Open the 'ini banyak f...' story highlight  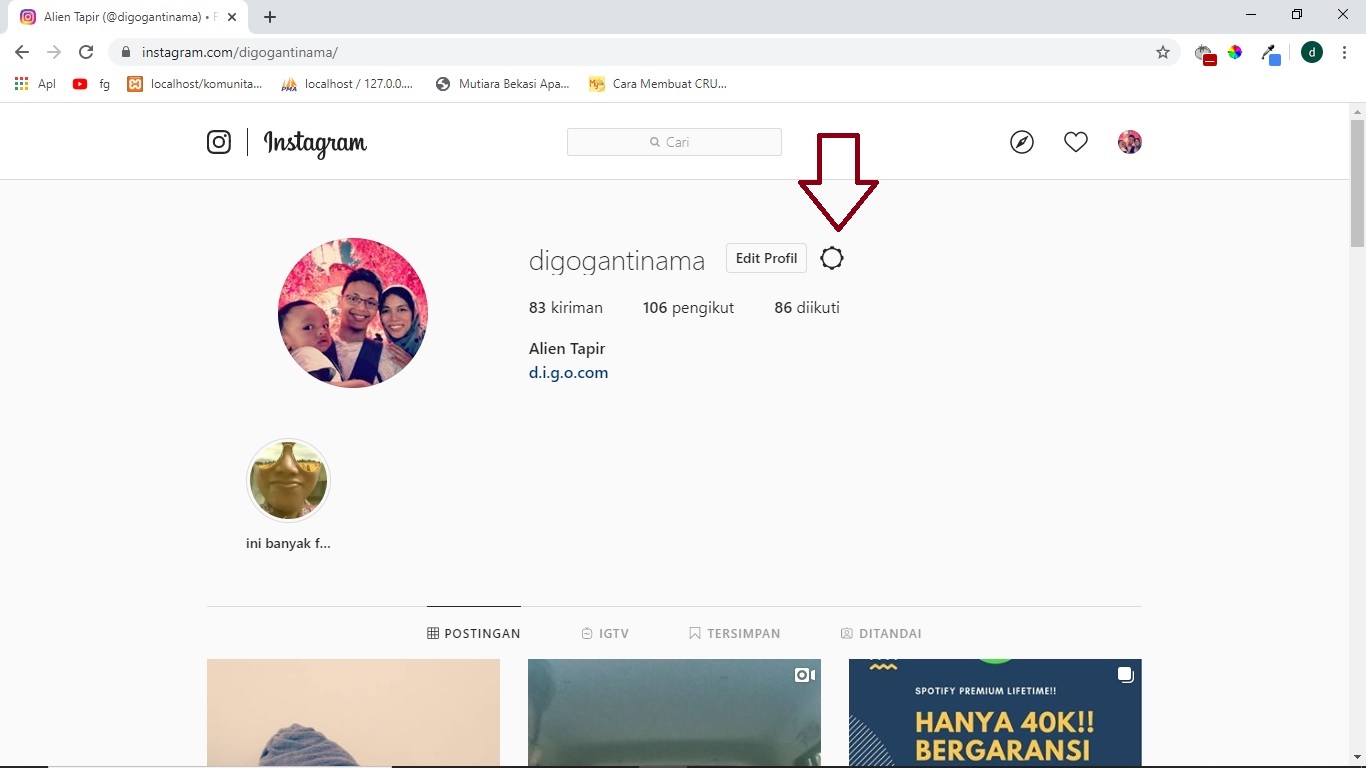pos(288,481)
